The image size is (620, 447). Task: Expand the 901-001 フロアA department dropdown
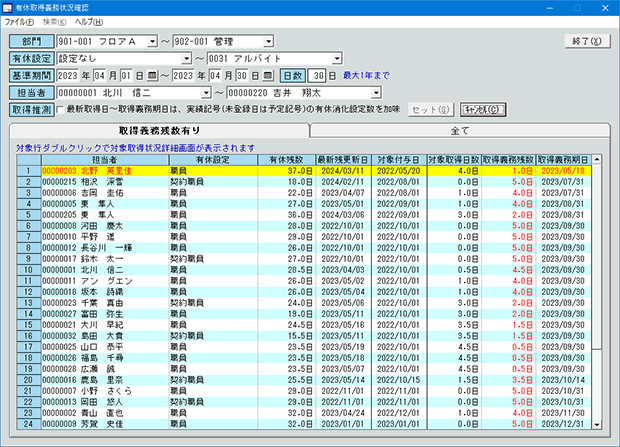152,41
